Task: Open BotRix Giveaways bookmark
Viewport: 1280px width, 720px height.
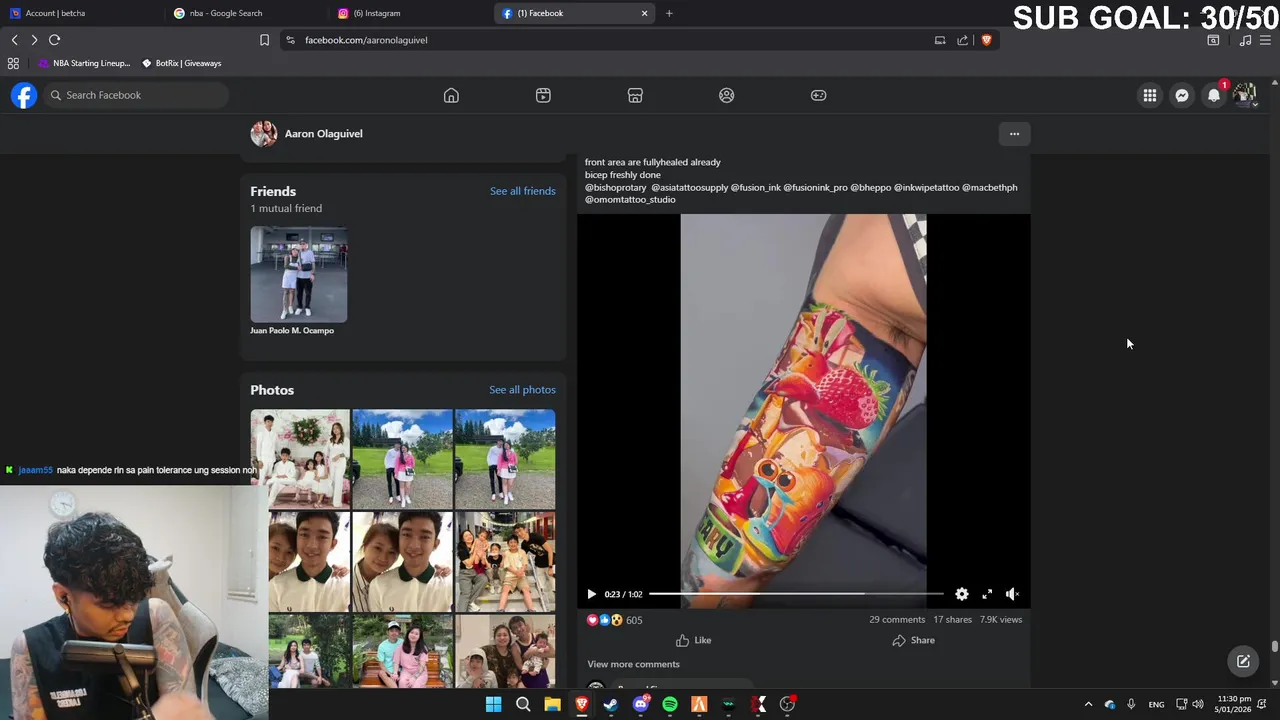Action: (x=181, y=63)
